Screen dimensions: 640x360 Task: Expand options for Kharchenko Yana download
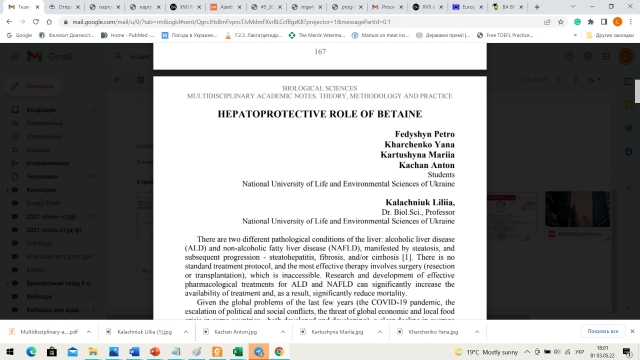click(477, 332)
